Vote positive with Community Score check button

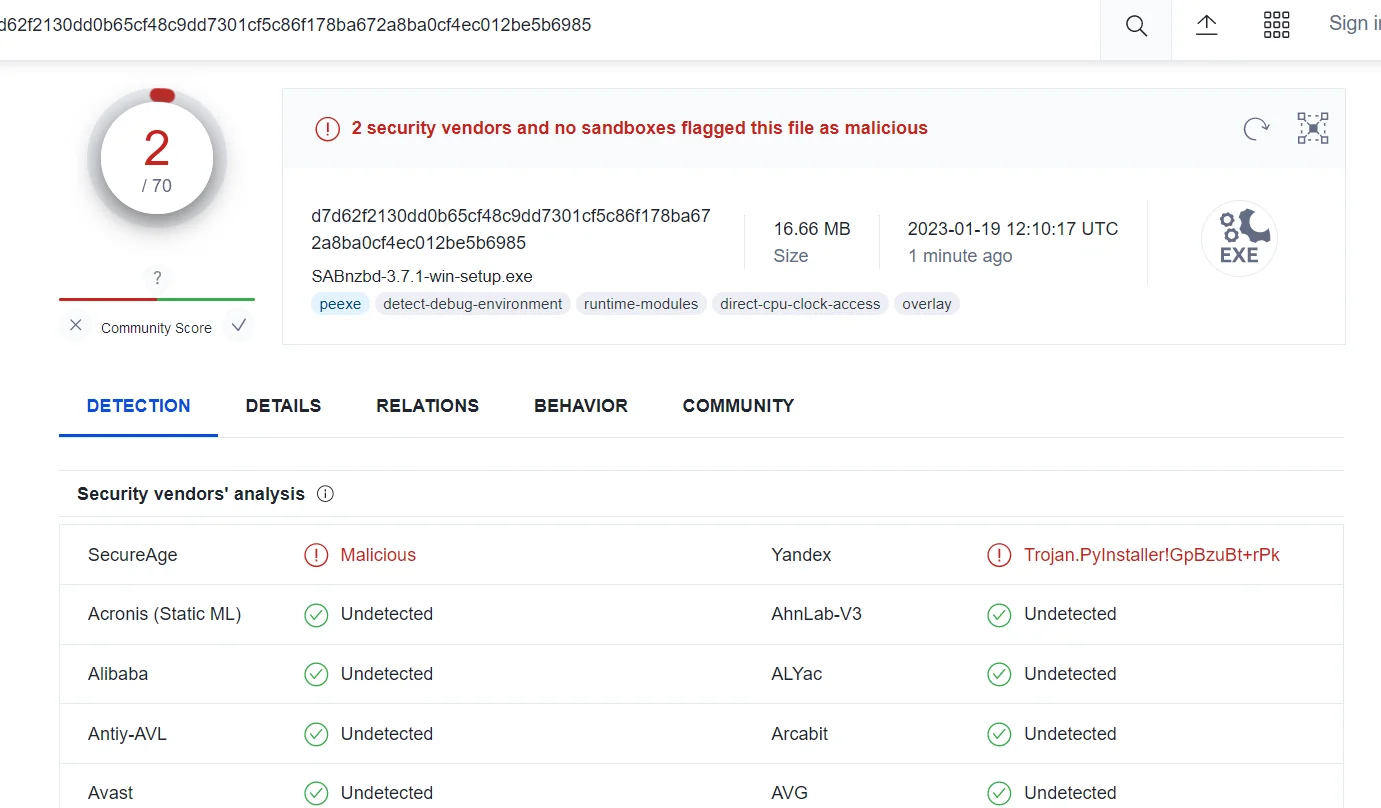coord(238,326)
